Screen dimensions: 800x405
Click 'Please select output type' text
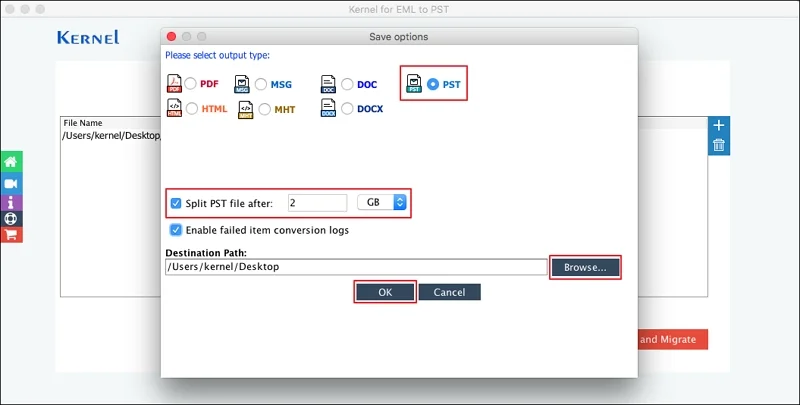tap(217, 55)
